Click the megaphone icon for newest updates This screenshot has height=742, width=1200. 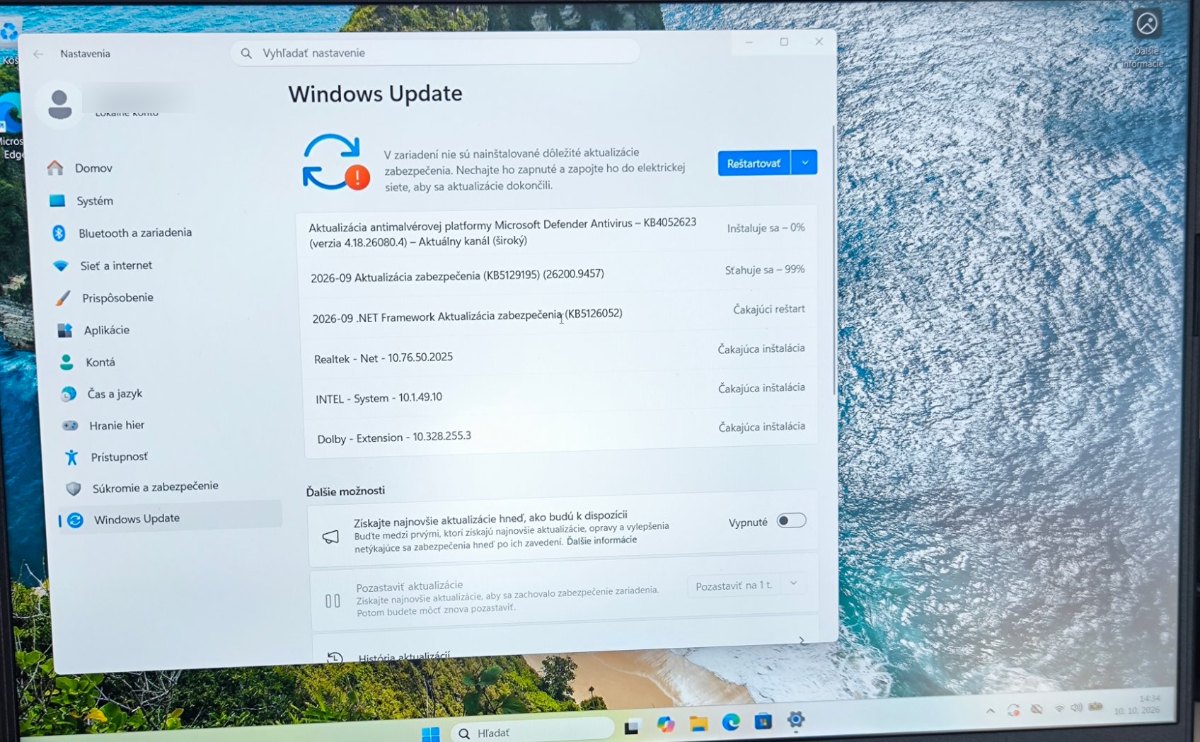330,536
